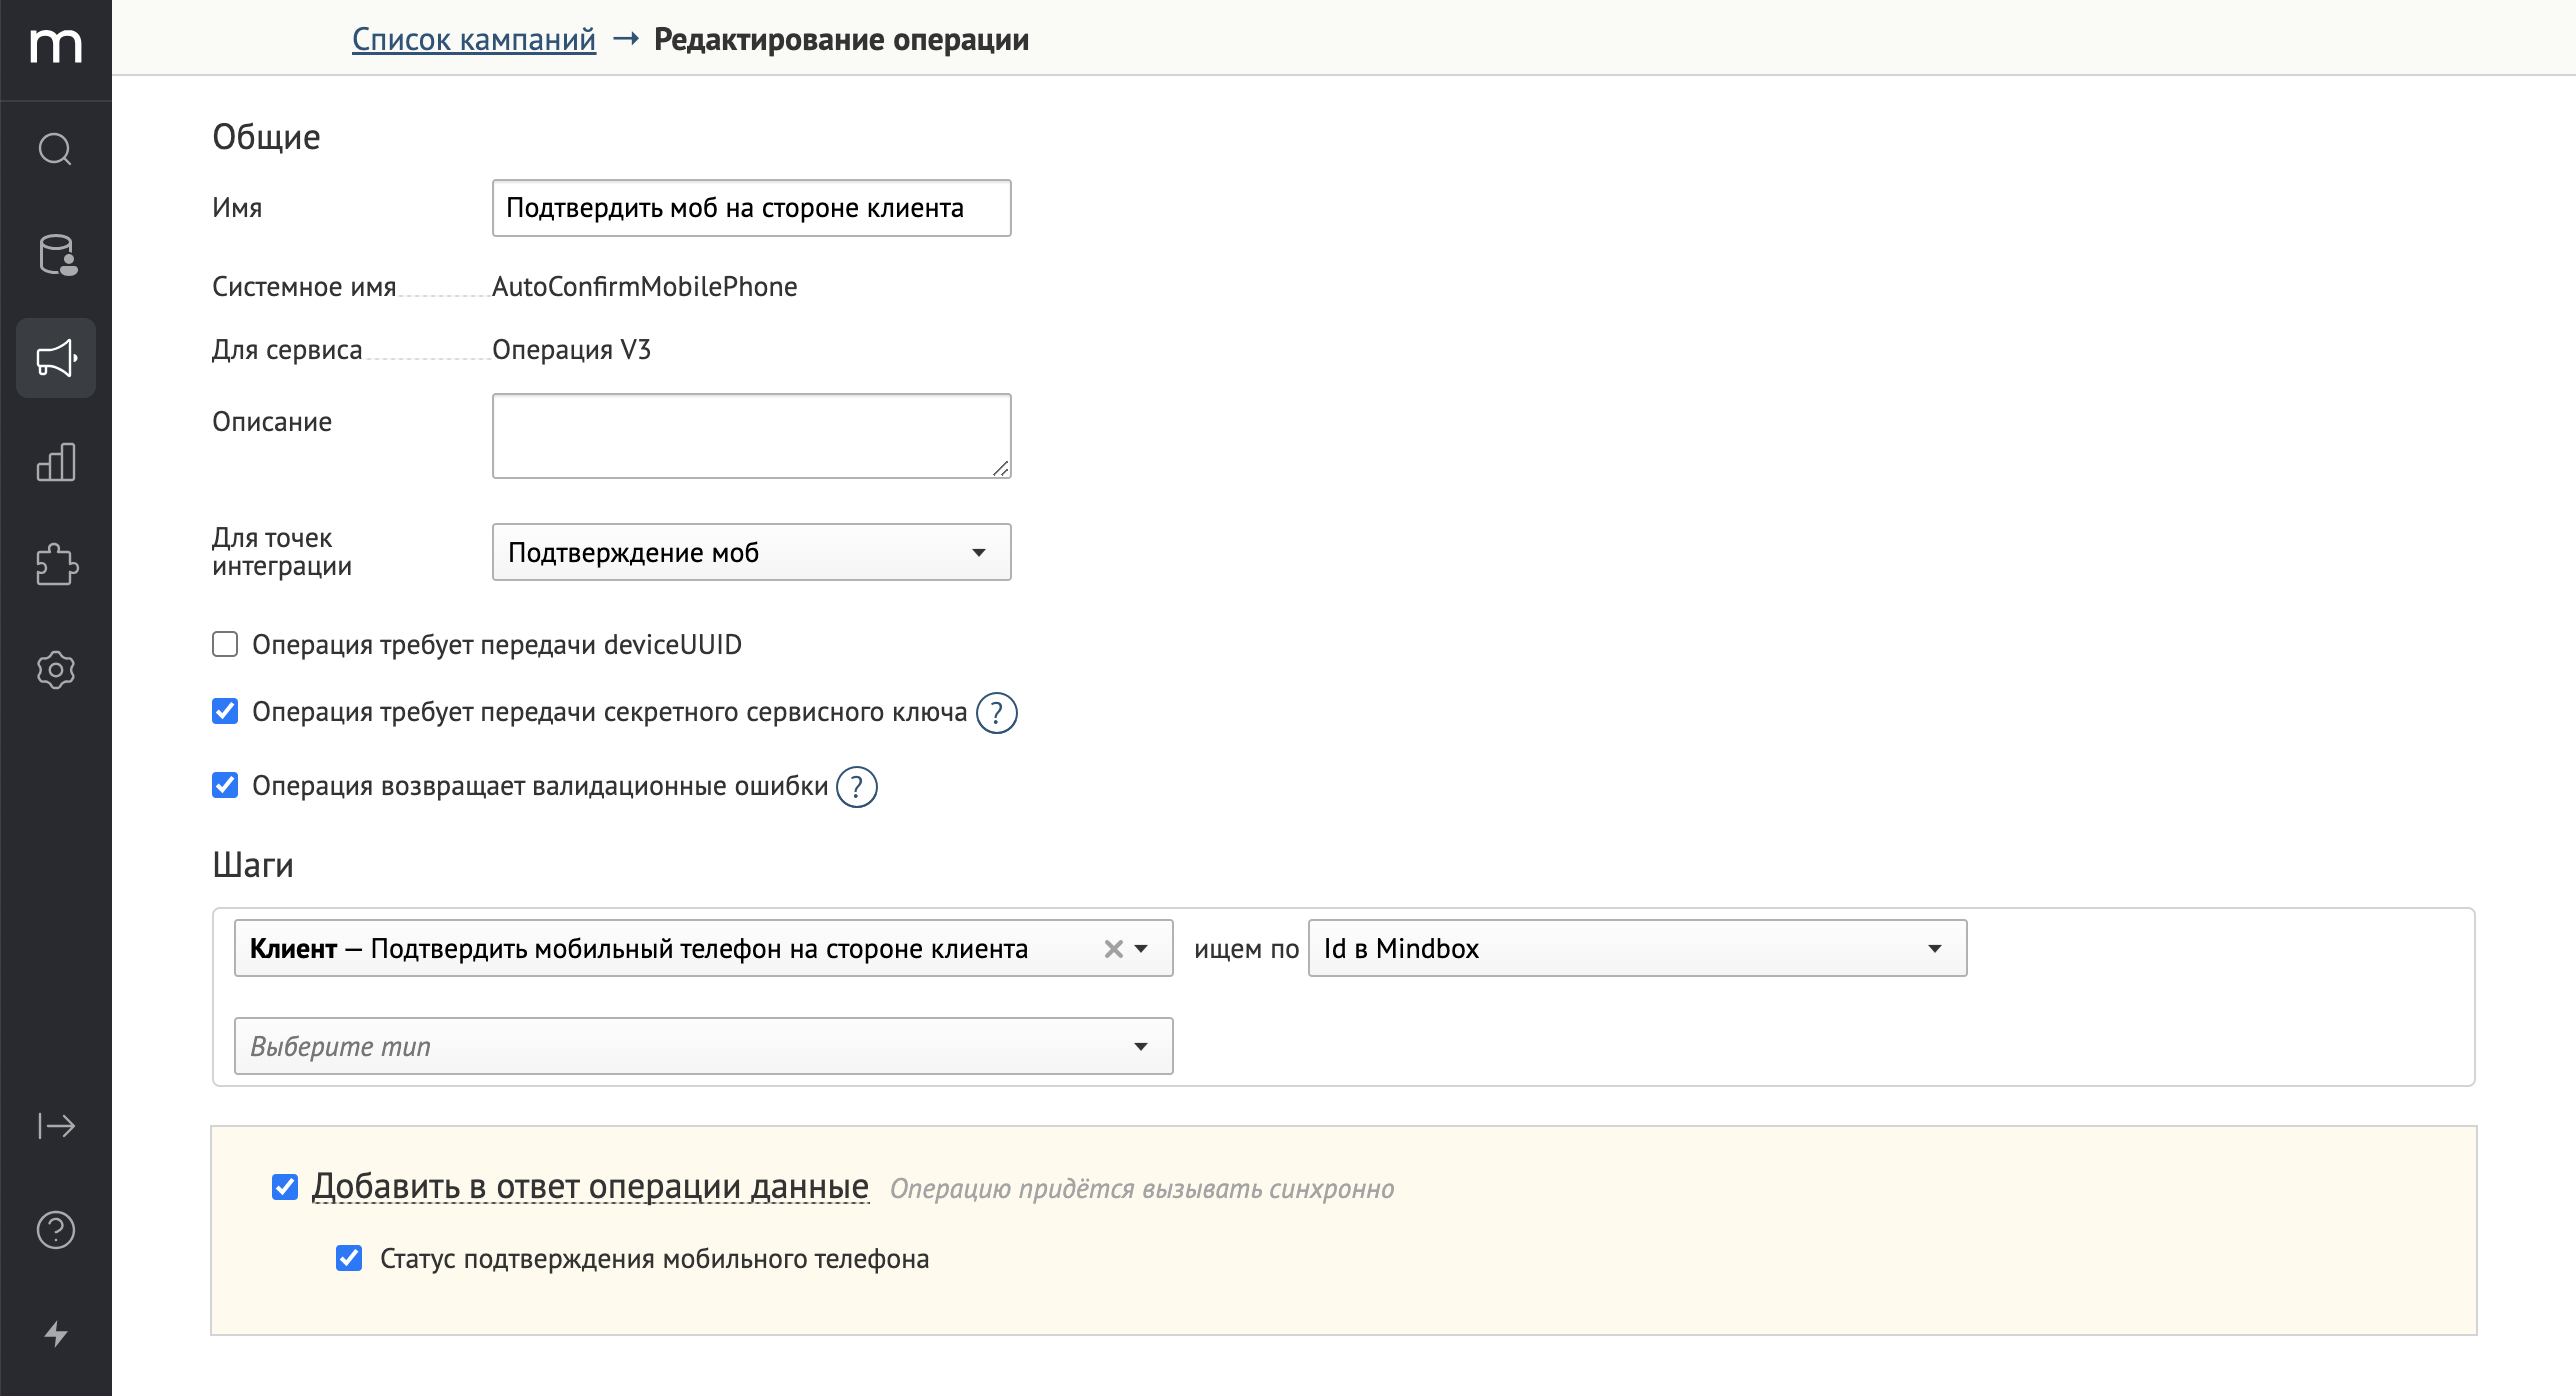The image size is (2576, 1396).
Task: Click the 'Операция V3' service value
Action: (571, 350)
